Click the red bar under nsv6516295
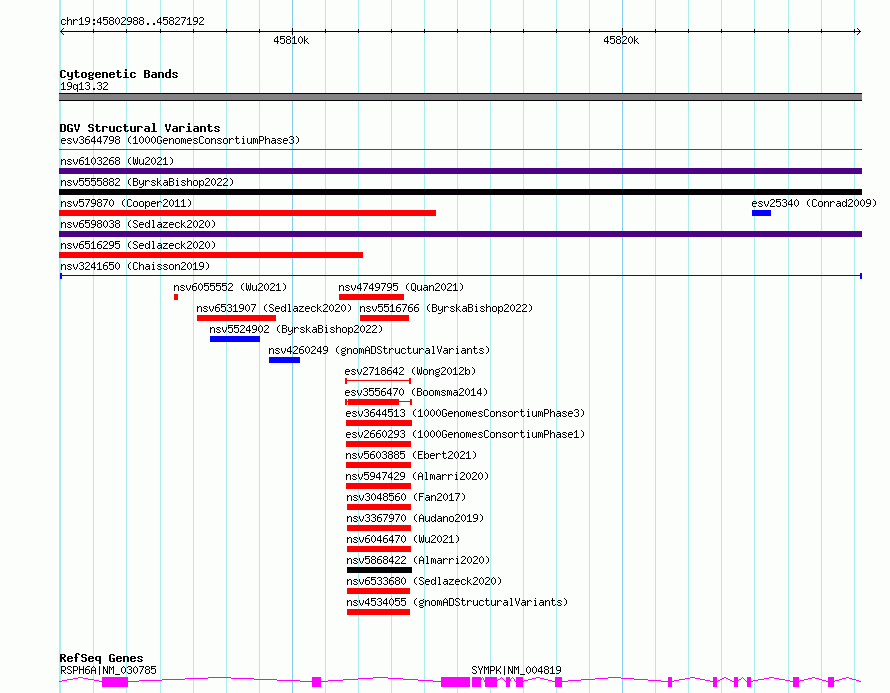The image size is (890, 693). (211, 255)
